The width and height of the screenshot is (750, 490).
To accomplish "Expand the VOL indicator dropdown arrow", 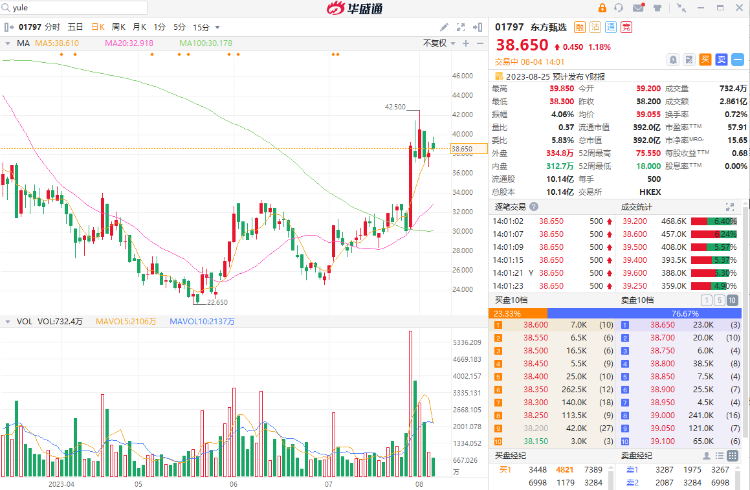I will (8, 322).
